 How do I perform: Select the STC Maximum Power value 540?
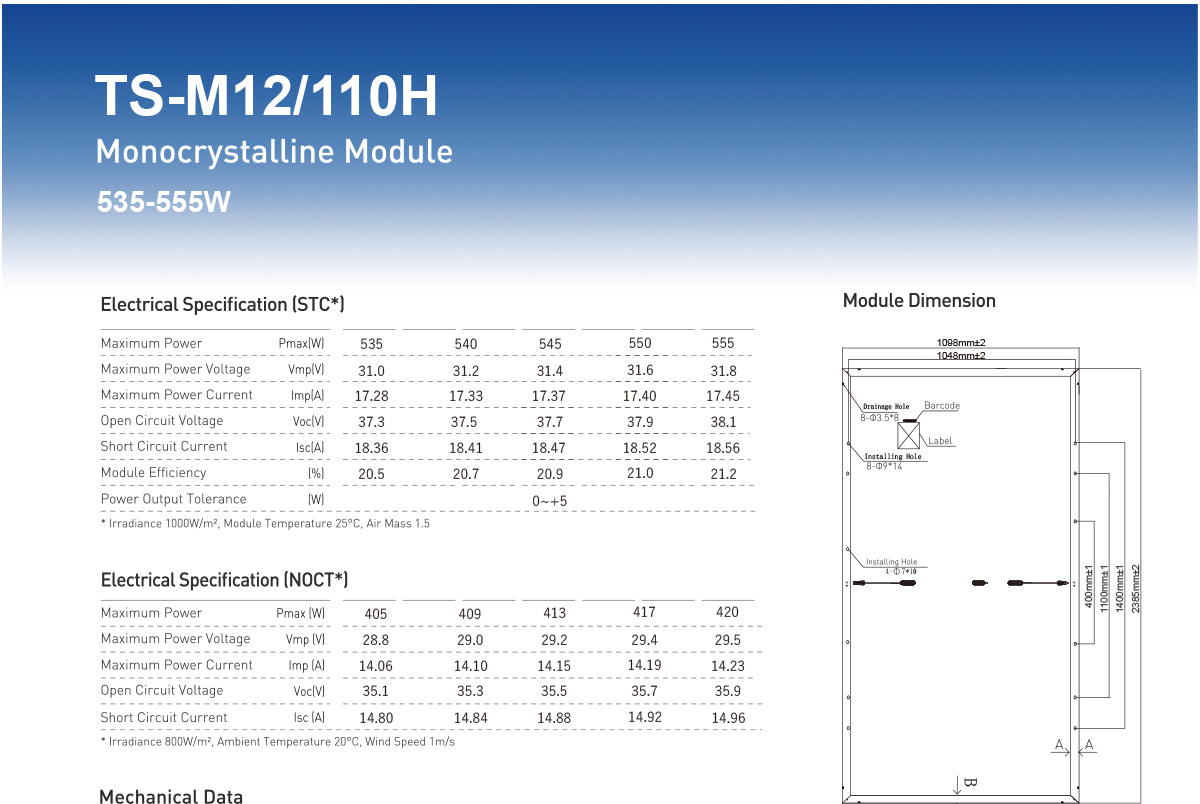coord(466,343)
